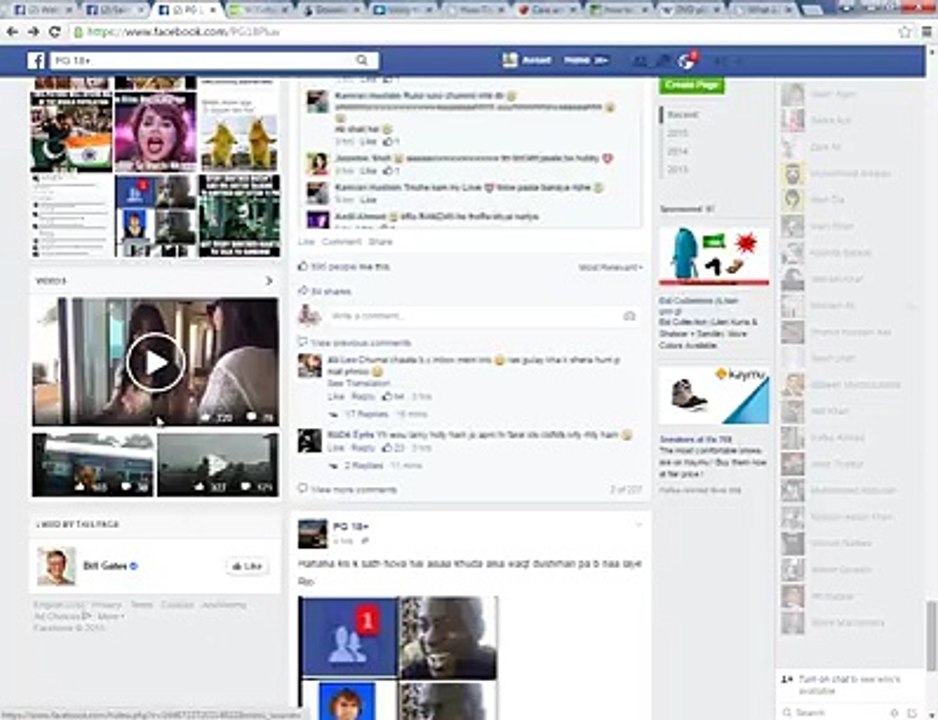938x720 pixels.
Task: Open the options chevron on the PG 18+ post
Action: [x=638, y=526]
